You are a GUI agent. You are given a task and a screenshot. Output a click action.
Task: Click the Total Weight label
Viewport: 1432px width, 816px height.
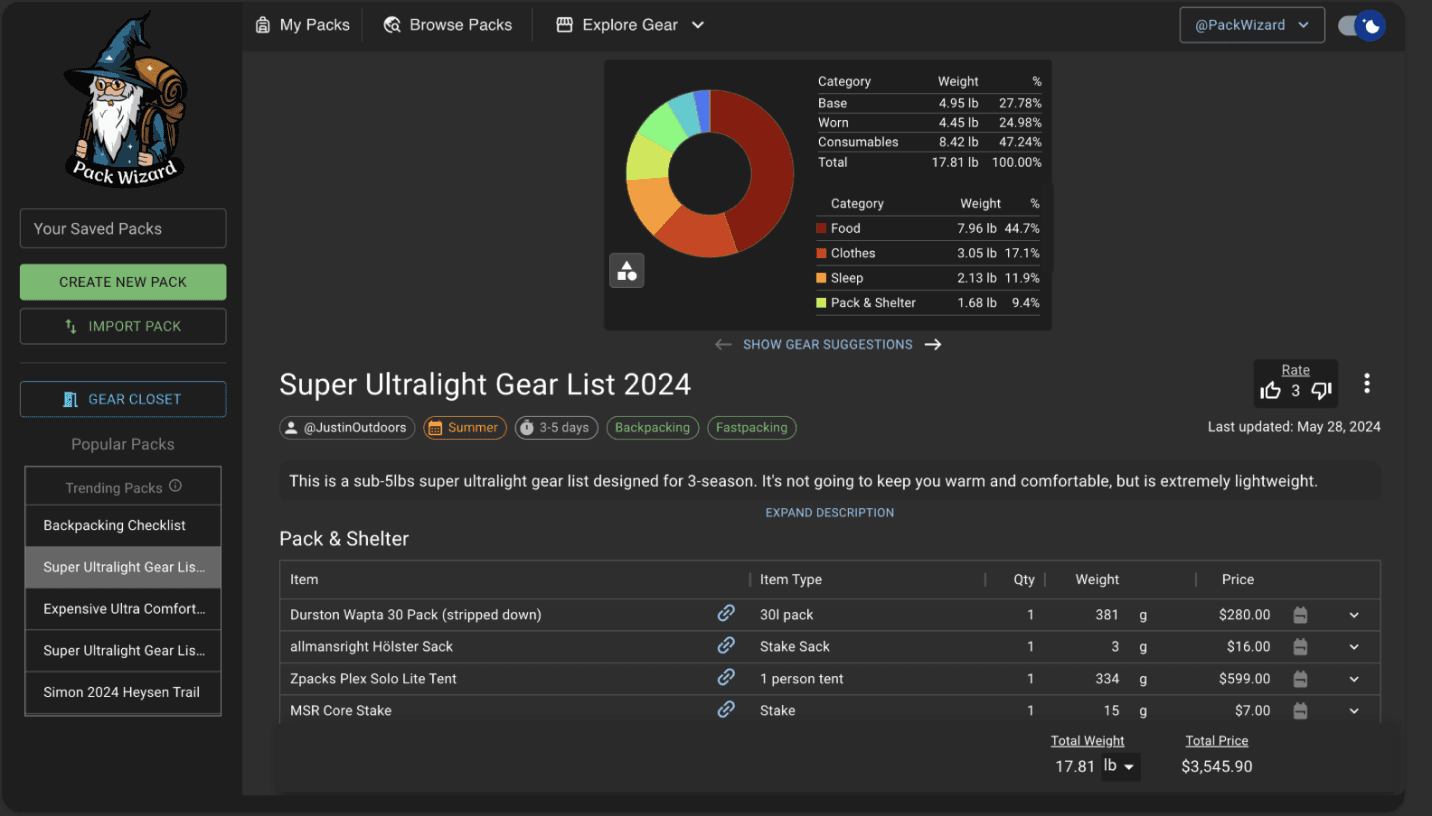(1087, 741)
